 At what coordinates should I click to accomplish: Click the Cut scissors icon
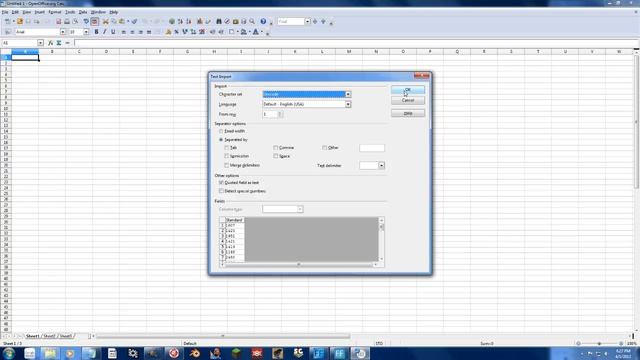pyautogui.click(x=106, y=21)
